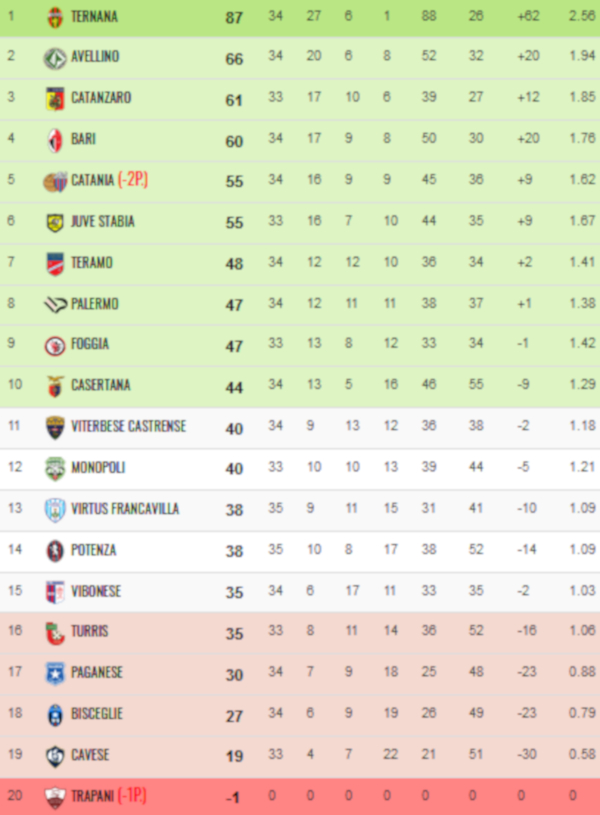Open the Virtus Francavilla team page

(125, 509)
